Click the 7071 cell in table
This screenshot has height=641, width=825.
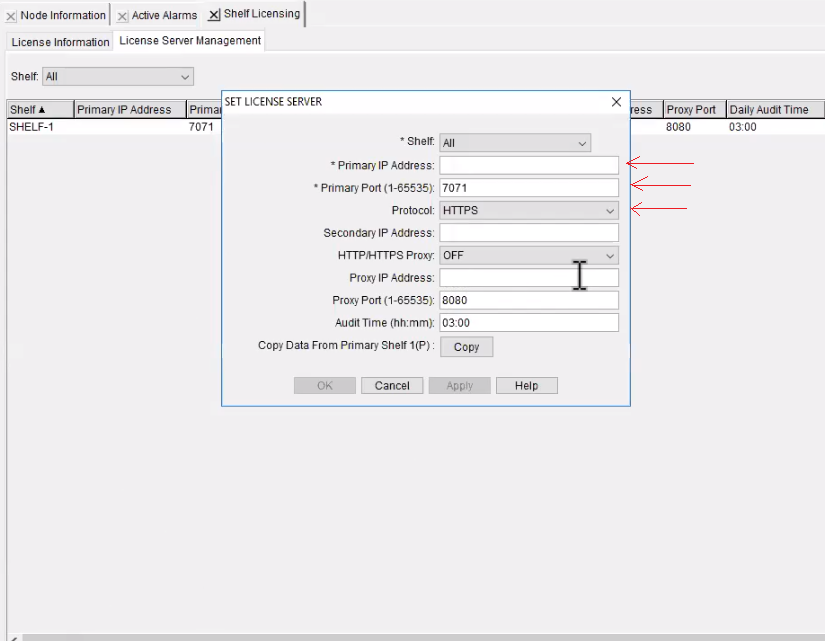[201, 127]
